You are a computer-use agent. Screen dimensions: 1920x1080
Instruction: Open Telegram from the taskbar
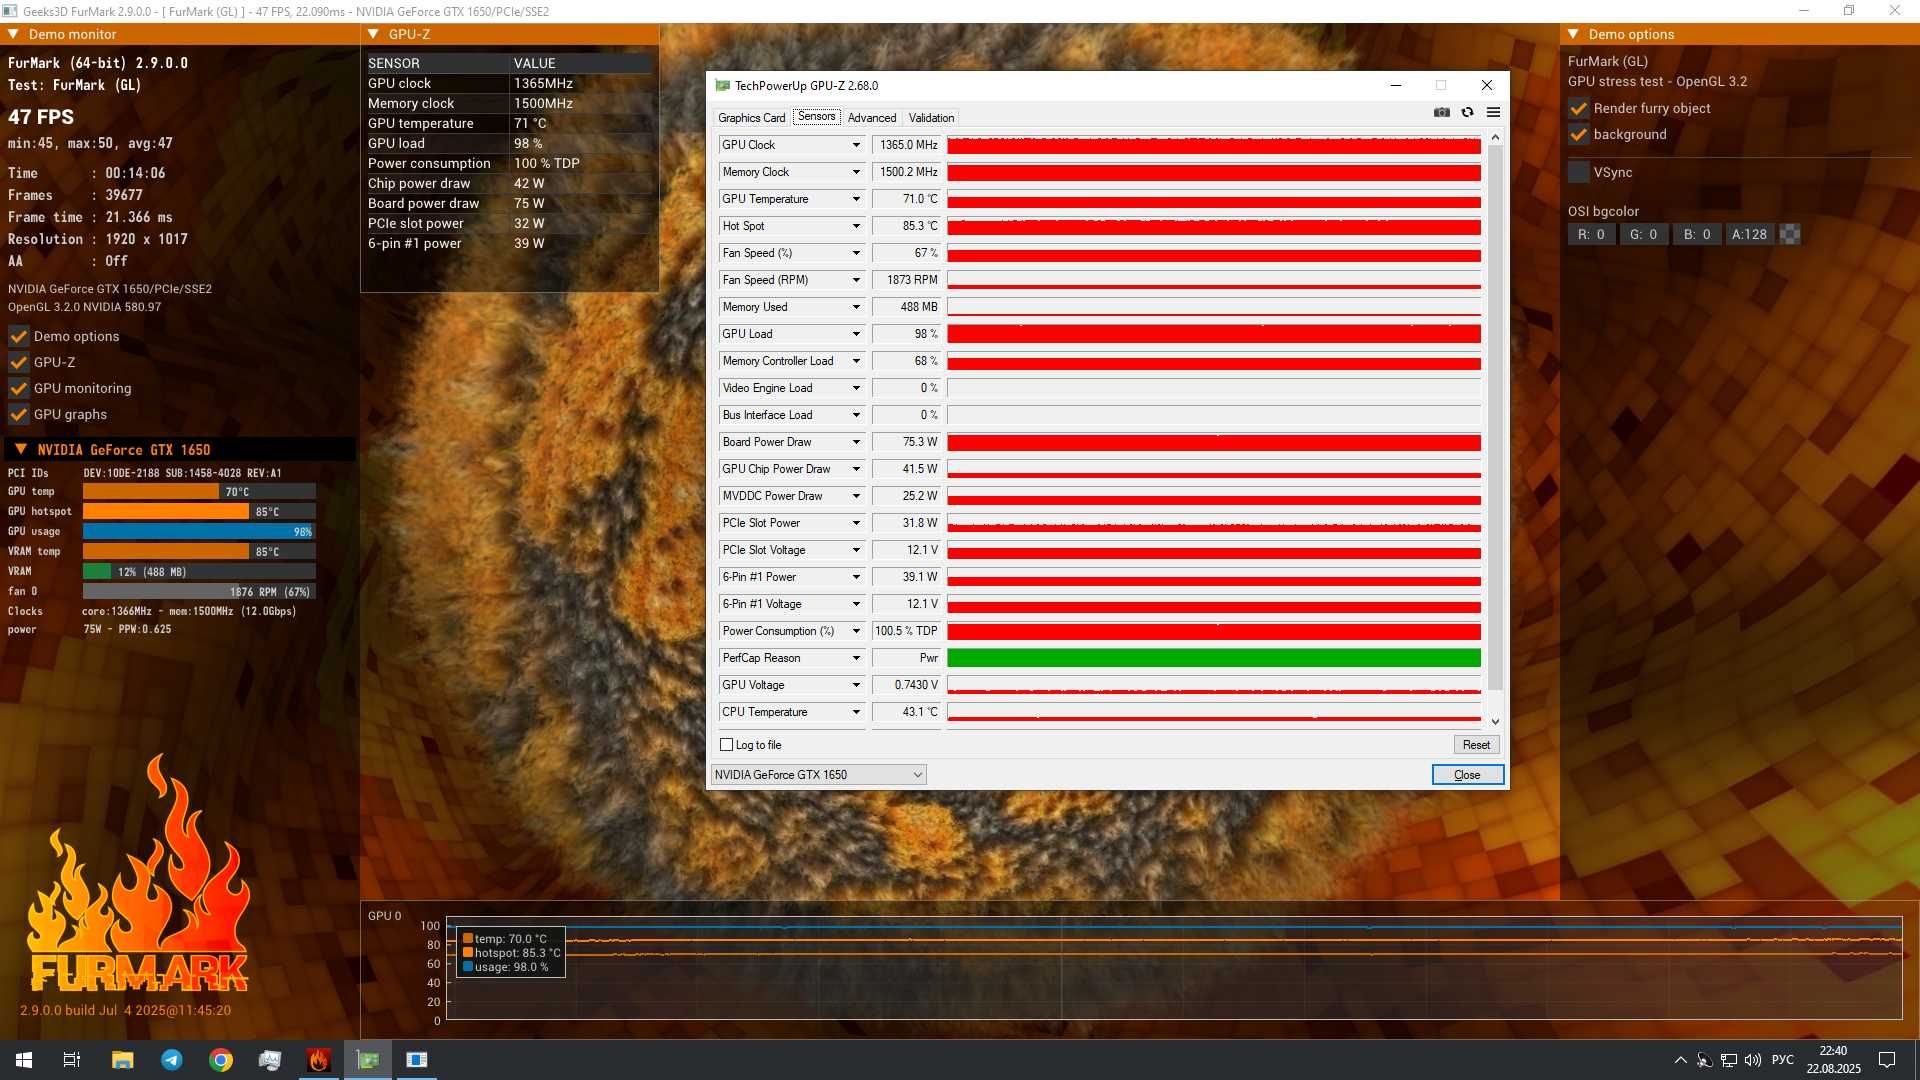point(172,1060)
